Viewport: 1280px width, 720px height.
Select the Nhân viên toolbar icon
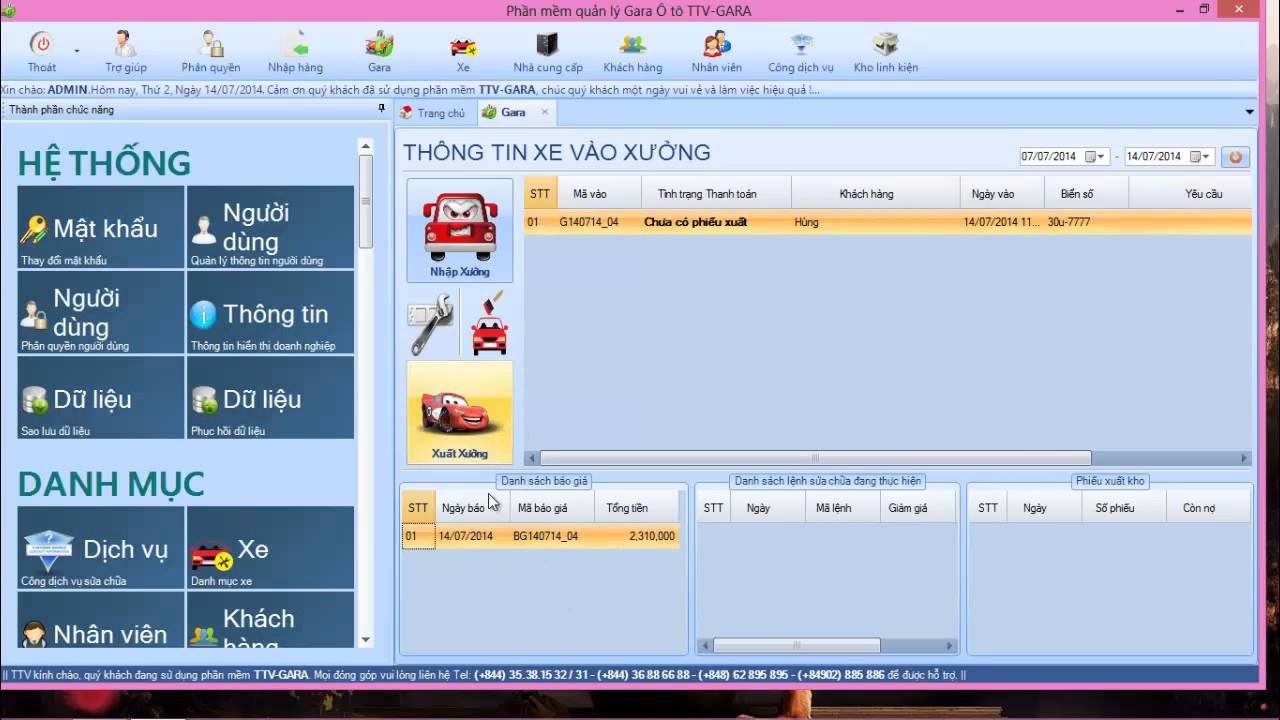(714, 50)
